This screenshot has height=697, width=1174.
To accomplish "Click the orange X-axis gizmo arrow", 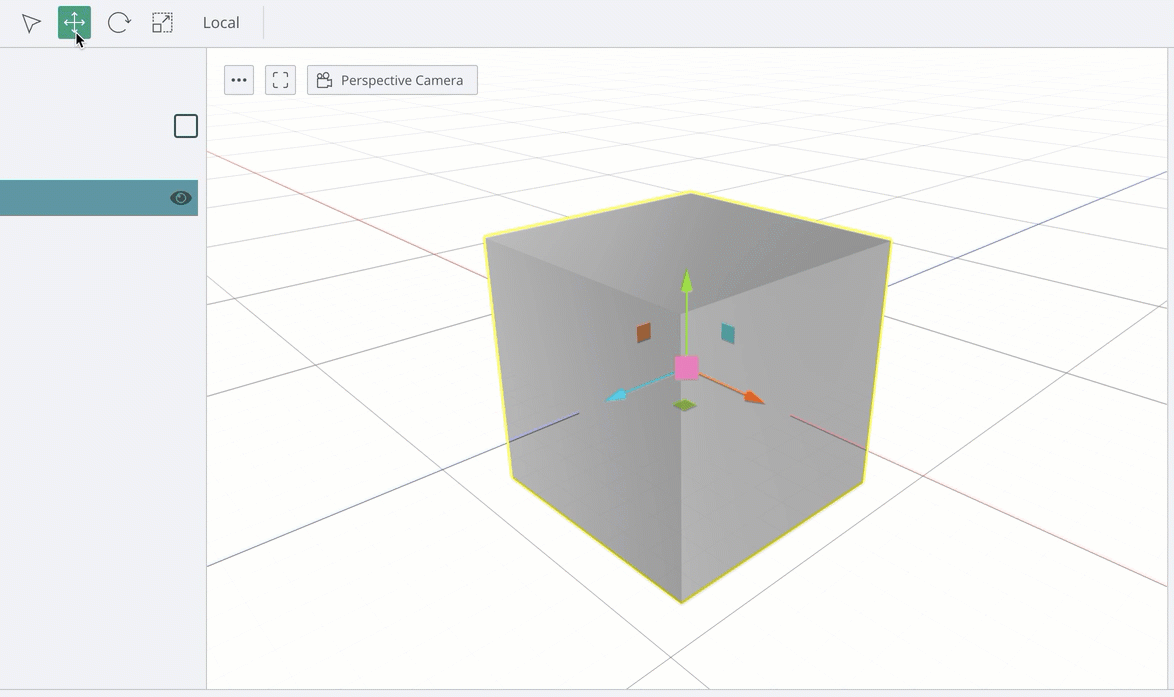I will click(x=752, y=398).
